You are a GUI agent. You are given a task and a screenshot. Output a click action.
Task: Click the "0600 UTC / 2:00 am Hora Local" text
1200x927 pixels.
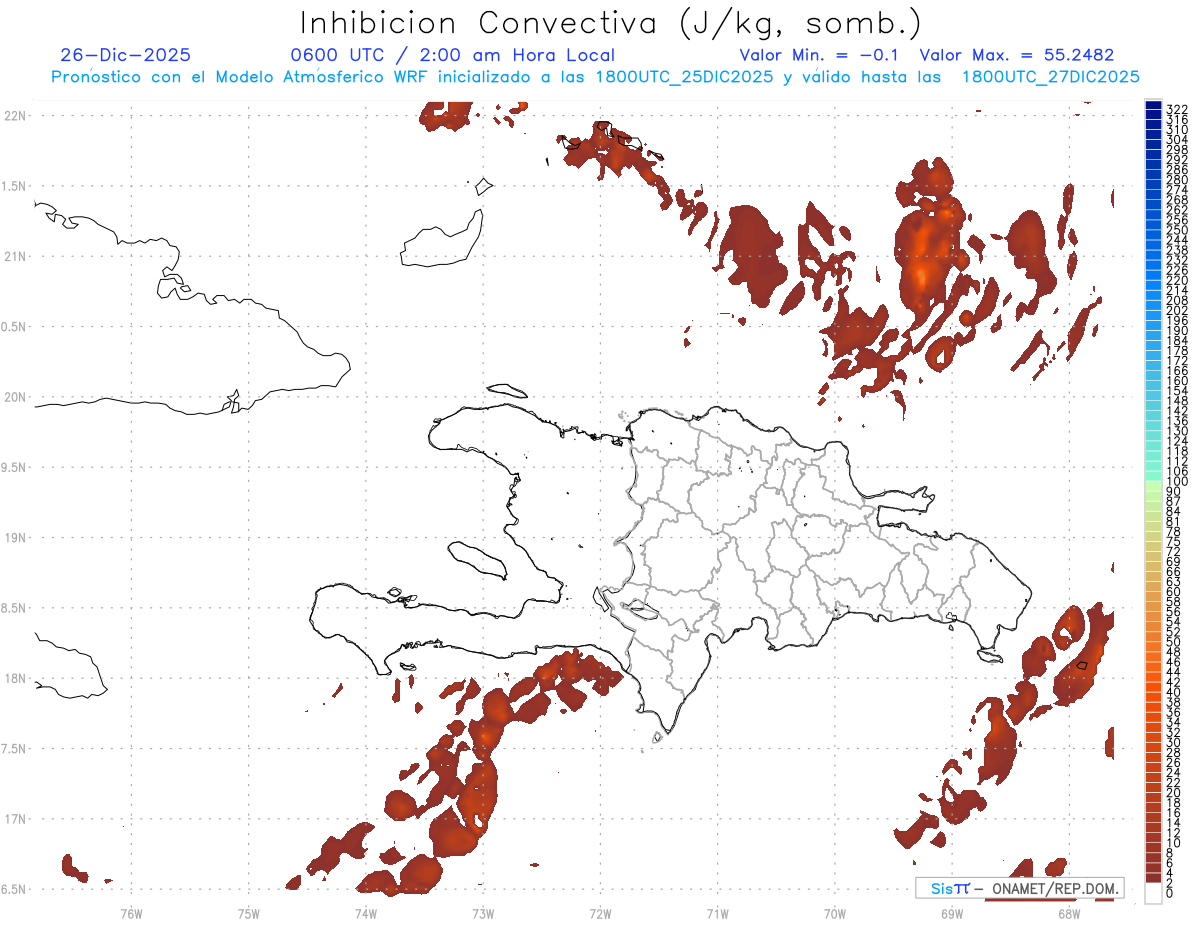453,55
